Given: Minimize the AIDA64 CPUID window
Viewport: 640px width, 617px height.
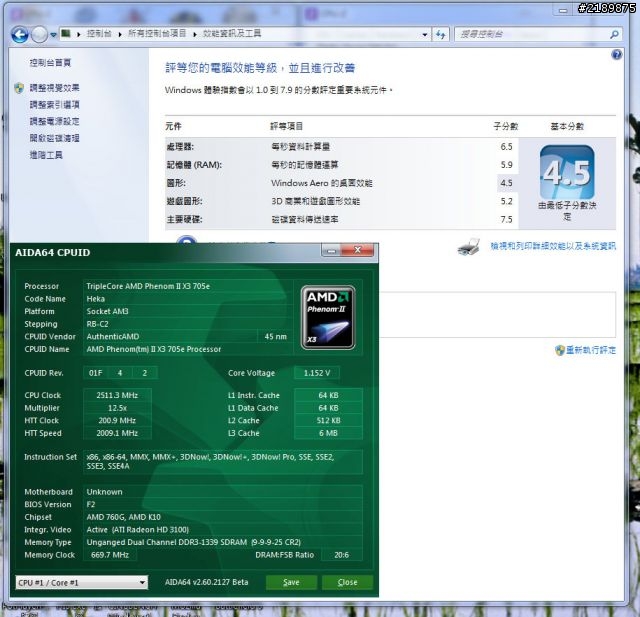Looking at the screenshot, I should [x=331, y=251].
